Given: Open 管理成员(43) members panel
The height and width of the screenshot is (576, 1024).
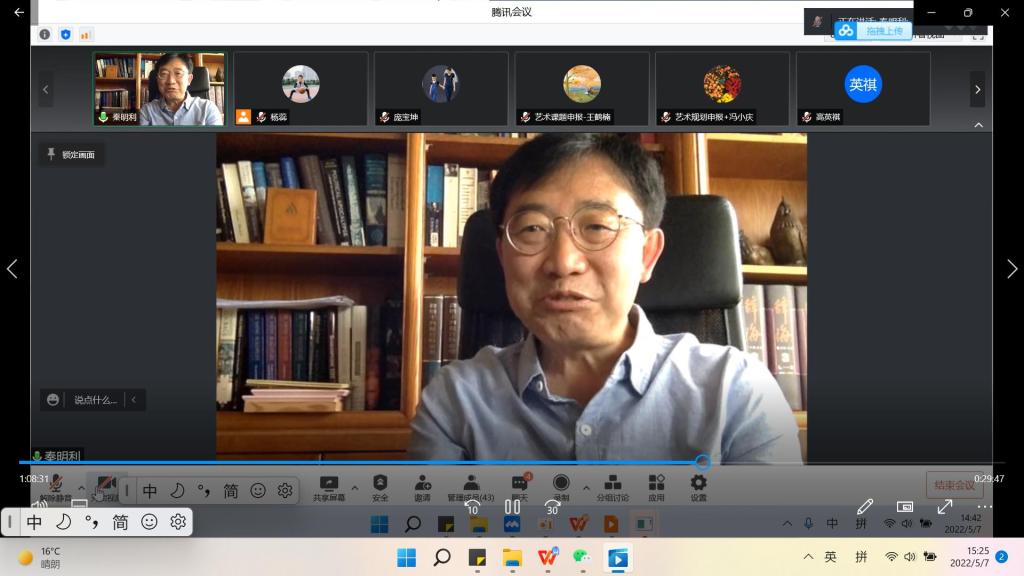Looking at the screenshot, I should click(470, 486).
